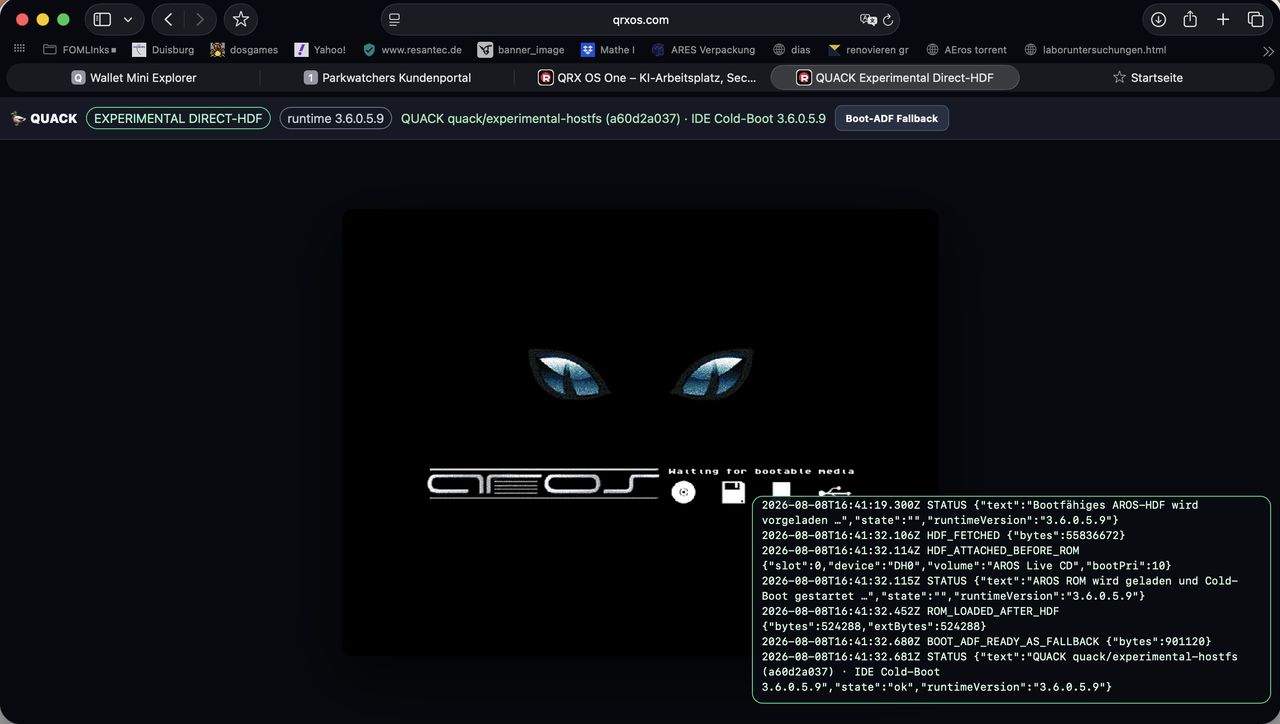Click the Boot-ADF Fallback button
1280x724 pixels.
pyautogui.click(x=892, y=118)
